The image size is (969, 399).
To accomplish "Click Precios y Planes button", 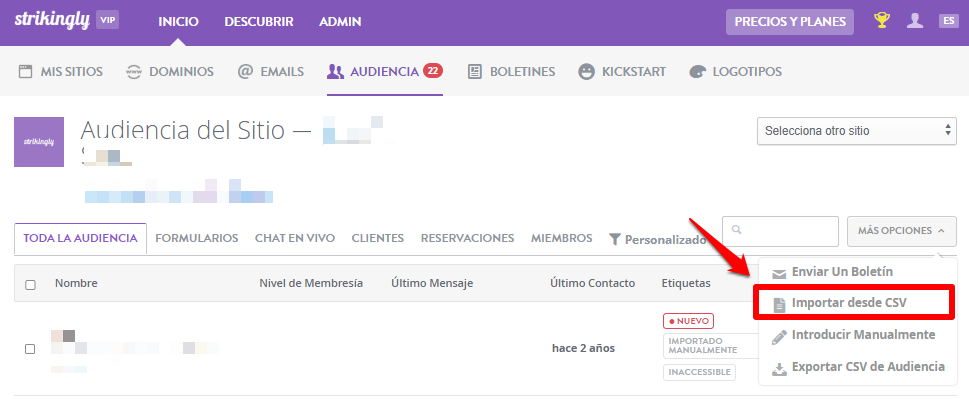I will [x=790, y=22].
